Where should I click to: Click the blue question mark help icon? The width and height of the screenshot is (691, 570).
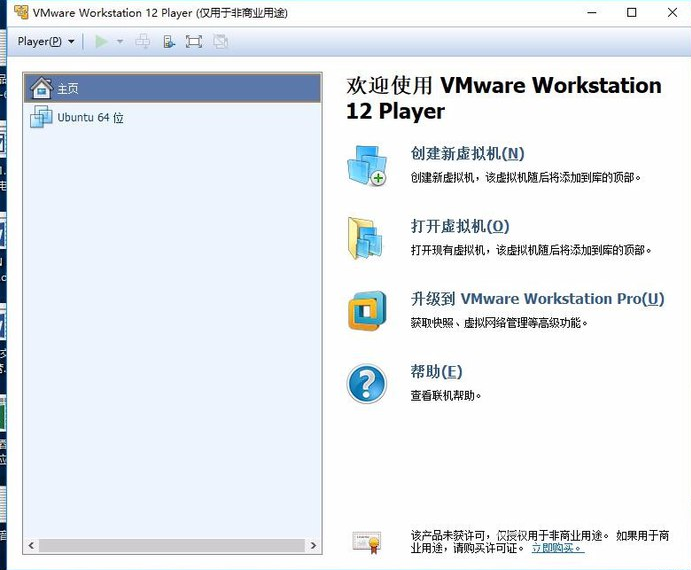pos(367,384)
